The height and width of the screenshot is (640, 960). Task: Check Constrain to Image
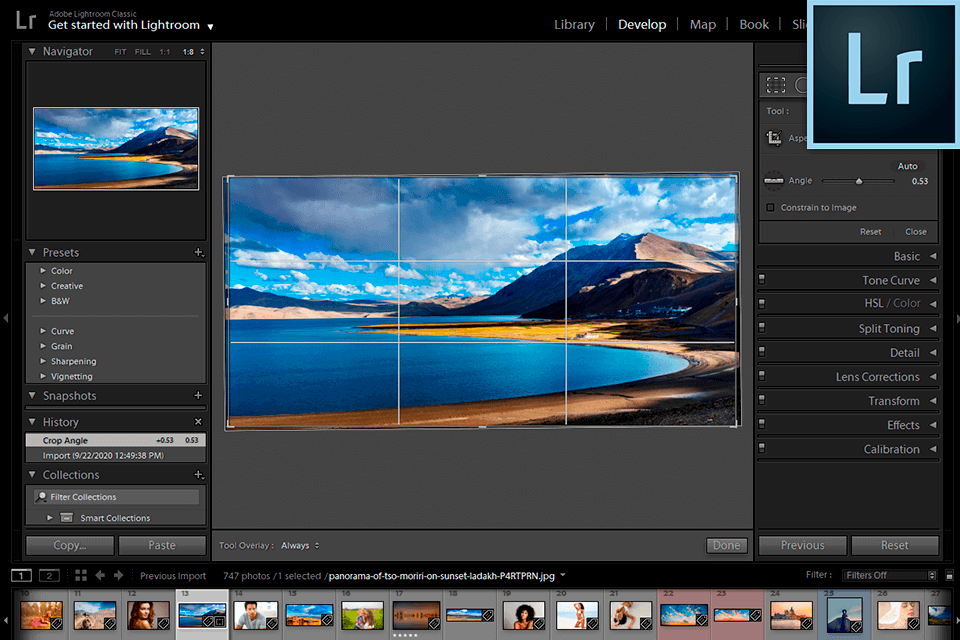[770, 208]
